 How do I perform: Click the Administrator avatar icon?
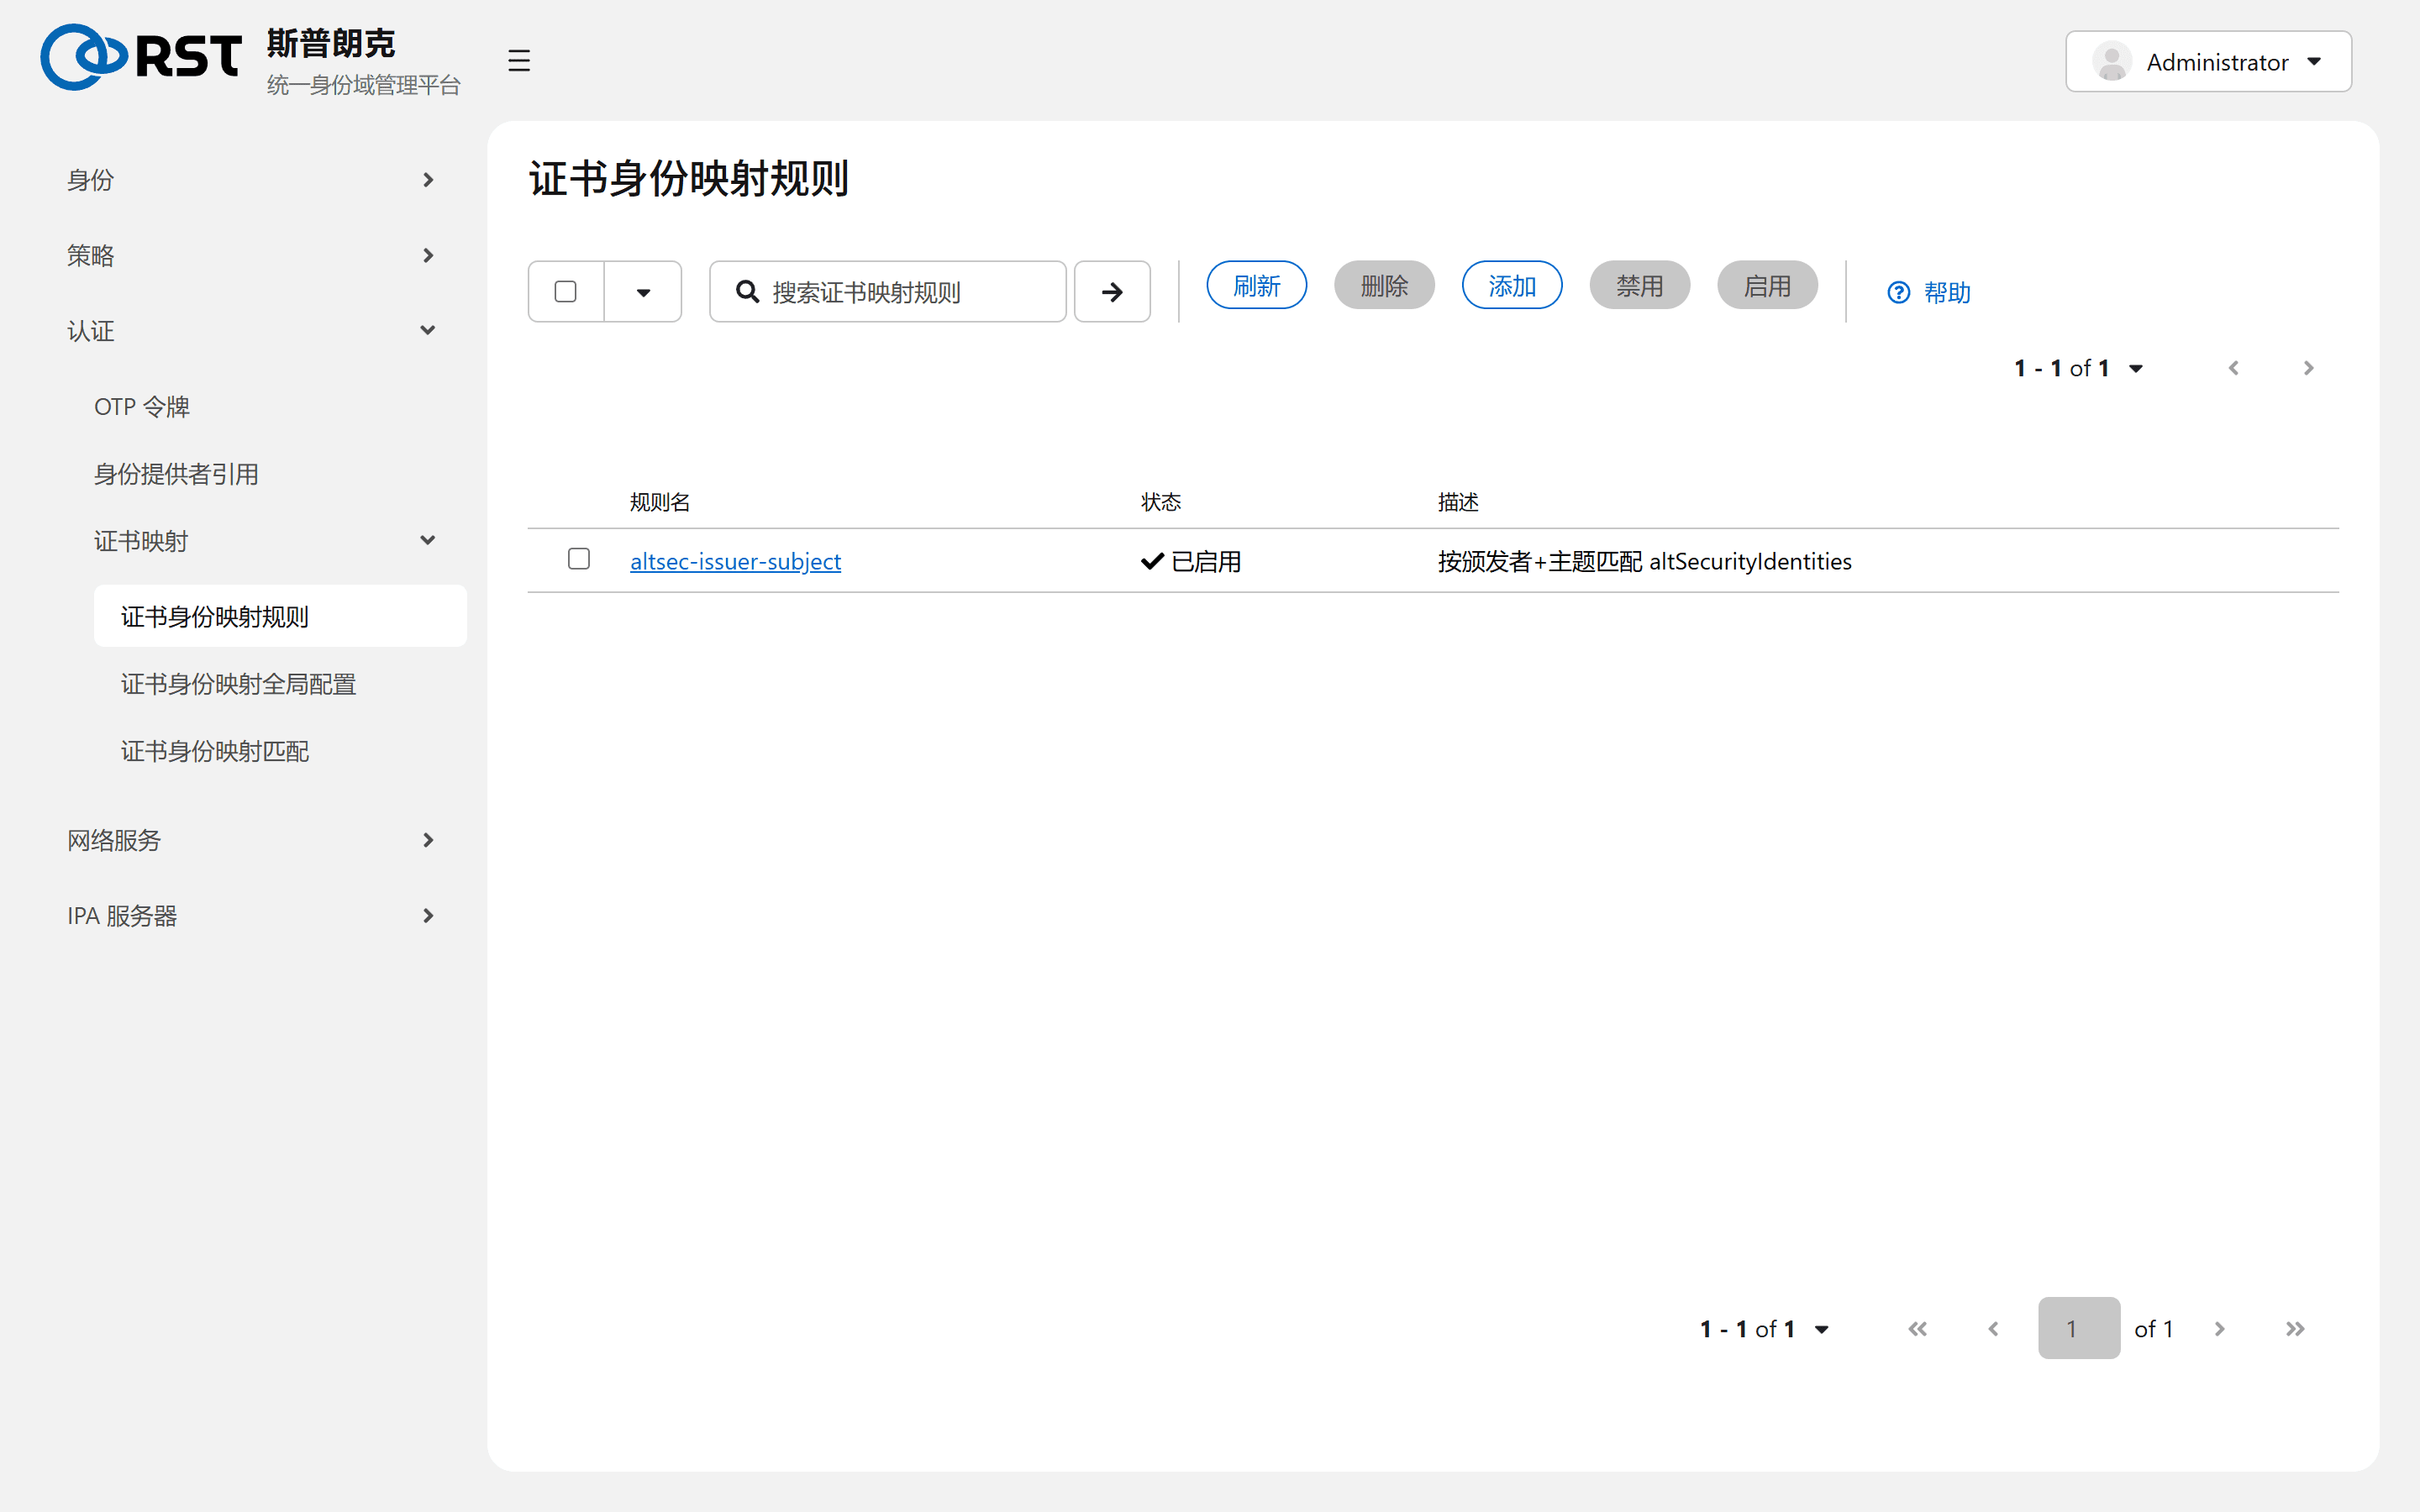pos(2111,62)
